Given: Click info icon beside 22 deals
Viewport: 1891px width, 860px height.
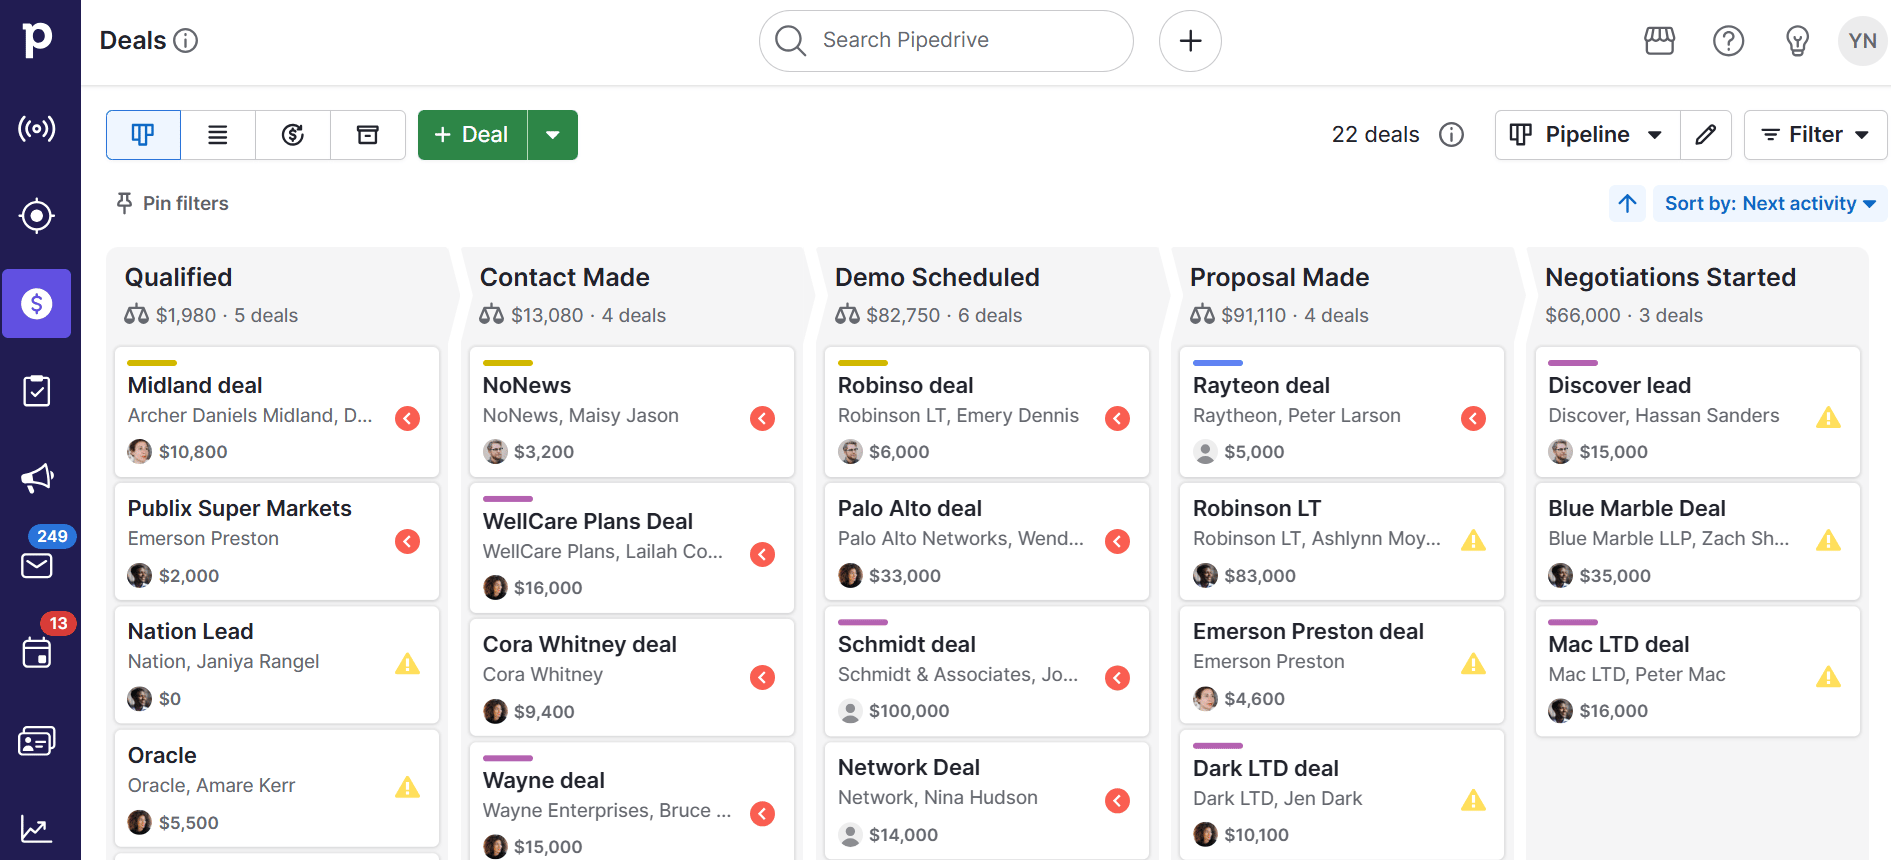Looking at the screenshot, I should [x=1451, y=135].
